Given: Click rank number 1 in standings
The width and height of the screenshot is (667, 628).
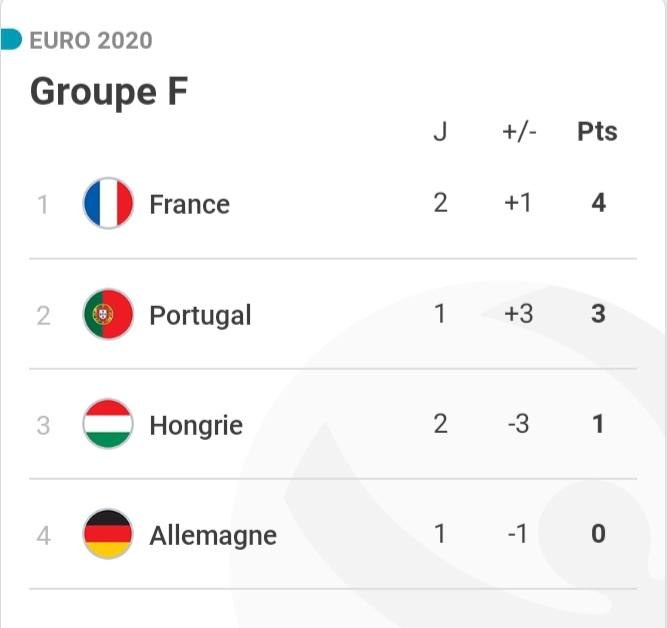Looking at the screenshot, I should pyautogui.click(x=43, y=205).
